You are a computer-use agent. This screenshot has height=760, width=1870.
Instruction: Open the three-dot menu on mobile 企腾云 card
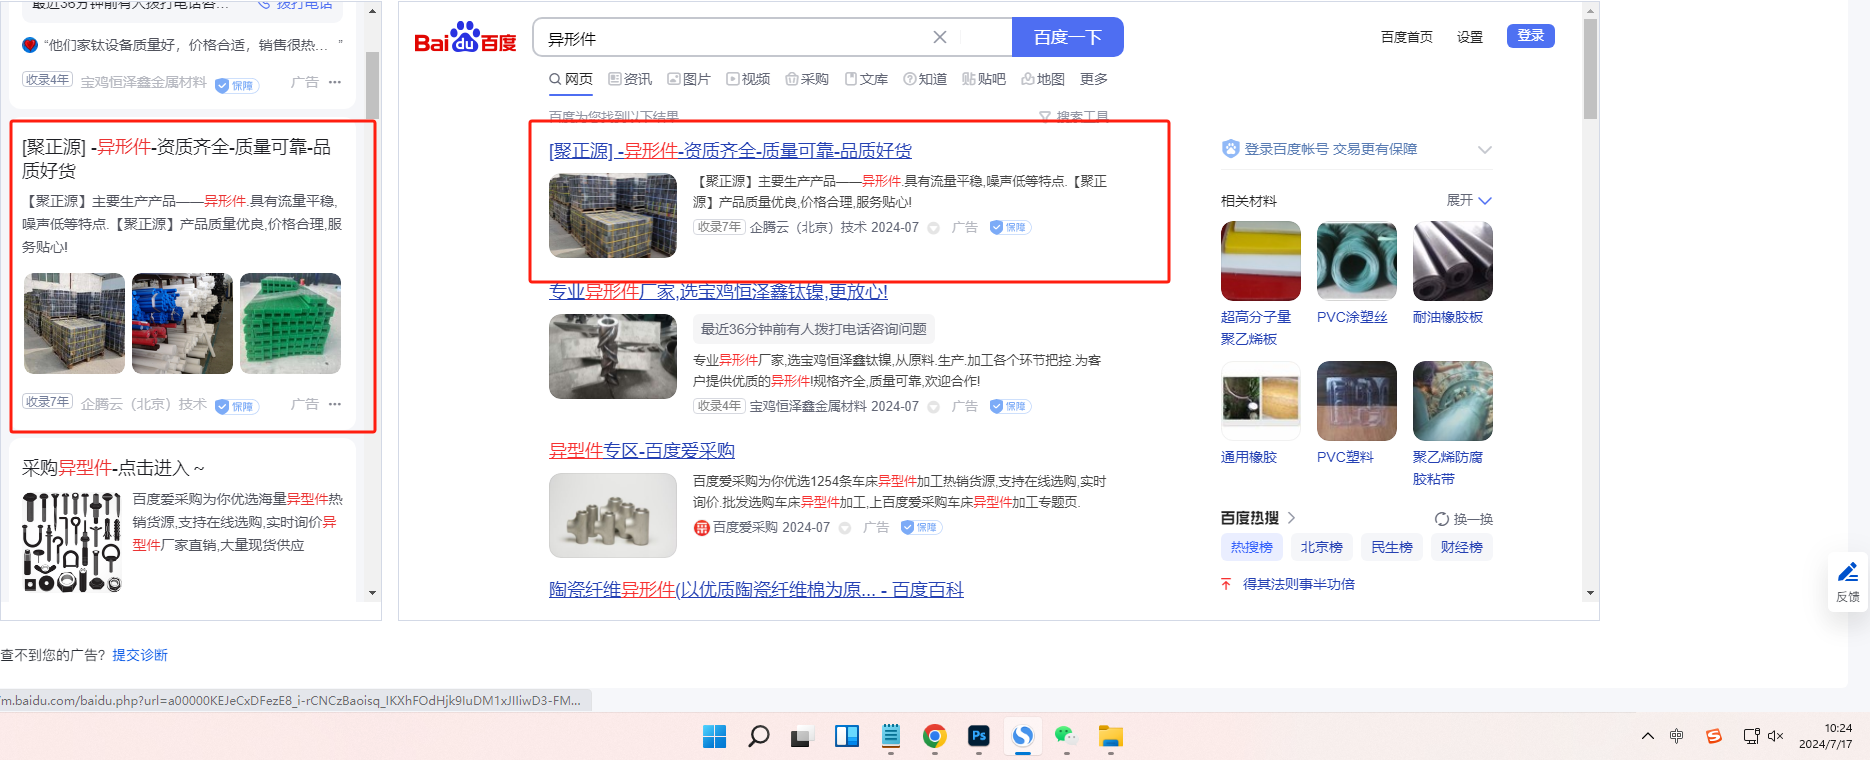335,404
